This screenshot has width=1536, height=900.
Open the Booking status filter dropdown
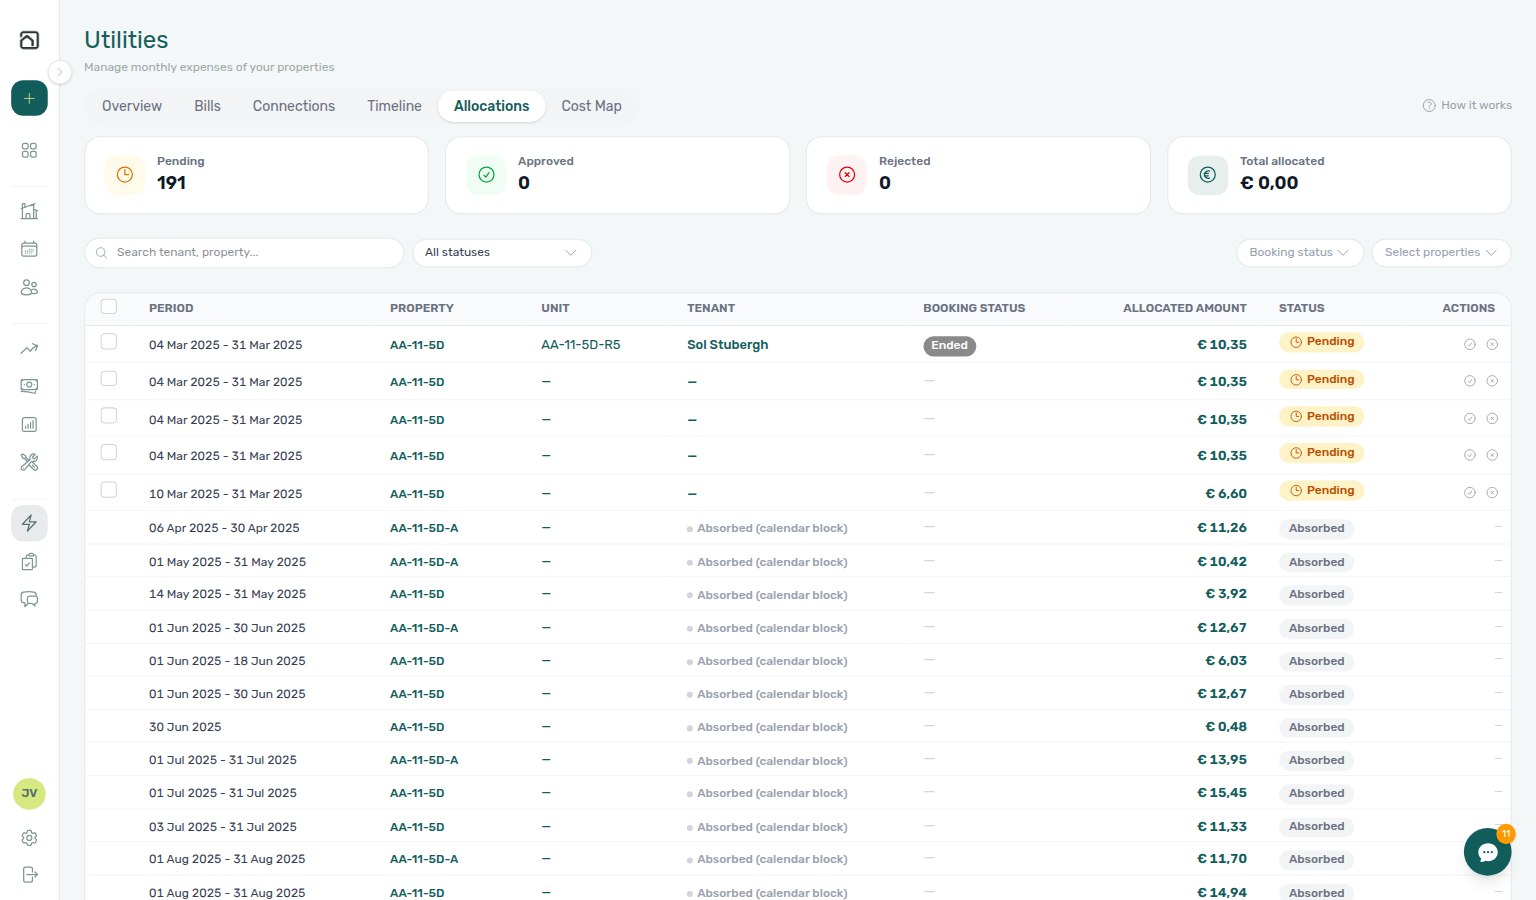coord(1299,253)
